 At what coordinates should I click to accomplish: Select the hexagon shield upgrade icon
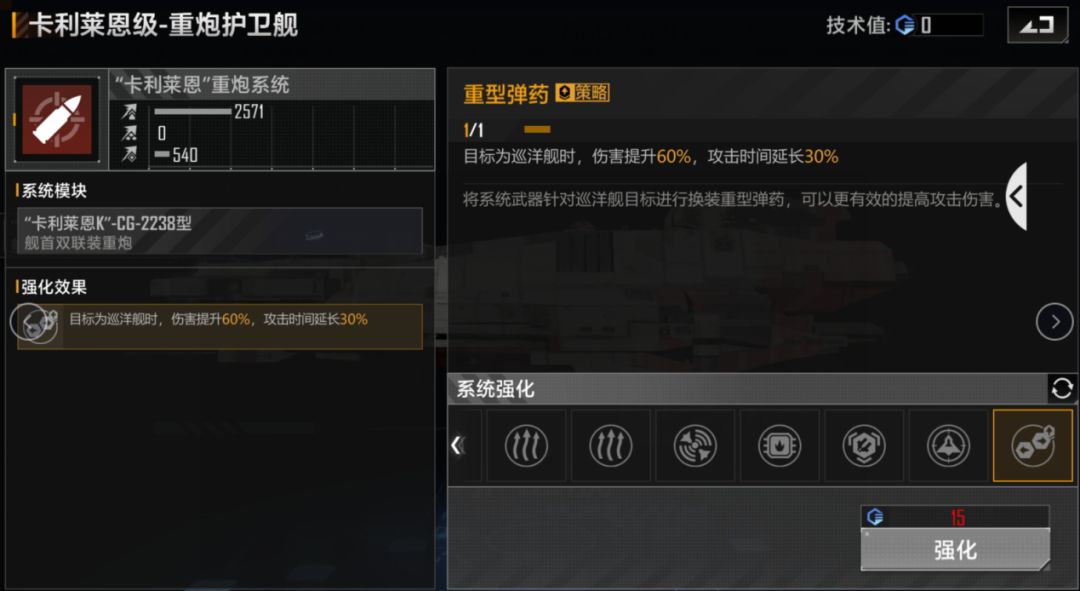[x=864, y=445]
